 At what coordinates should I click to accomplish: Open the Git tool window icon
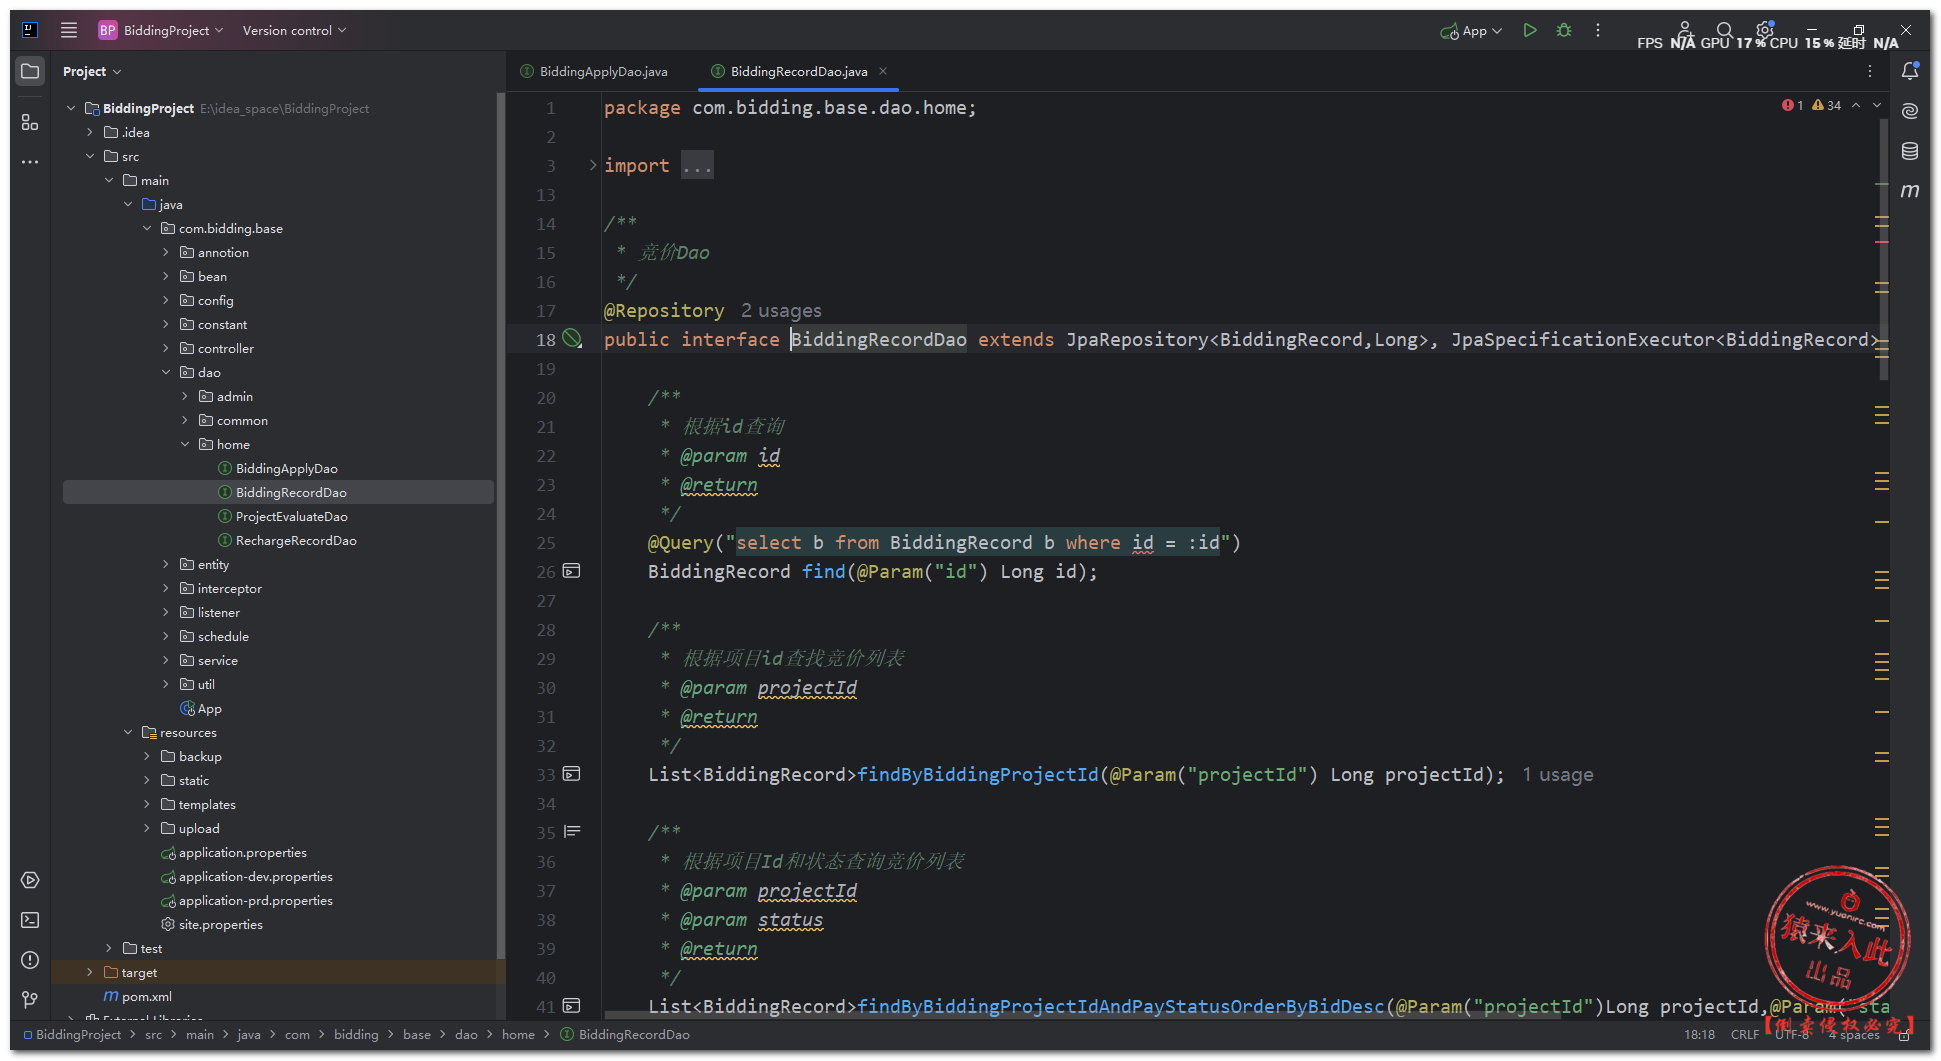(30, 999)
